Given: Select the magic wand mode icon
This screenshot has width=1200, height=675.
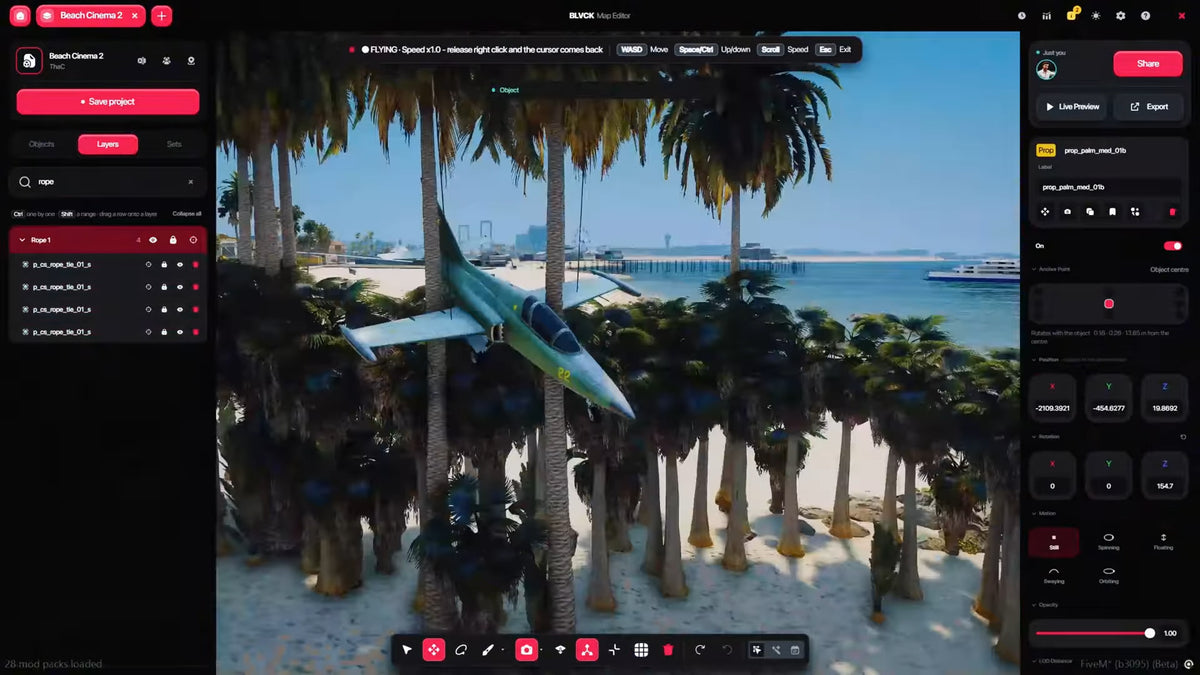Looking at the screenshot, I should 776,650.
